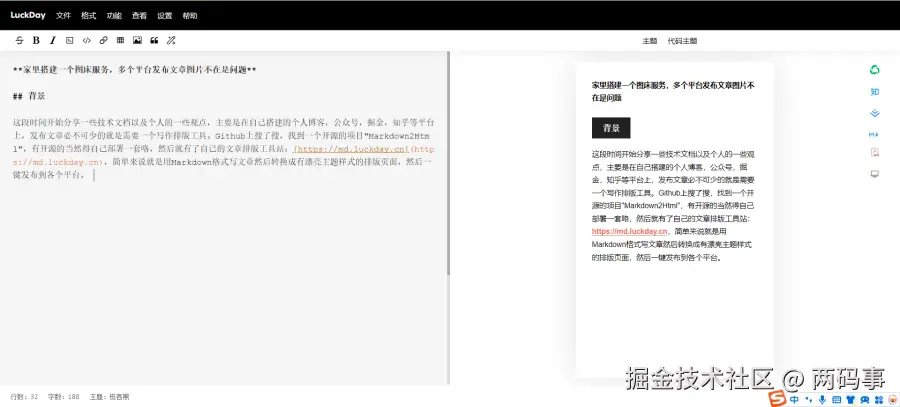Toggle bold formatting with the B icon
The width and height of the screenshot is (900, 407).
[x=36, y=40]
